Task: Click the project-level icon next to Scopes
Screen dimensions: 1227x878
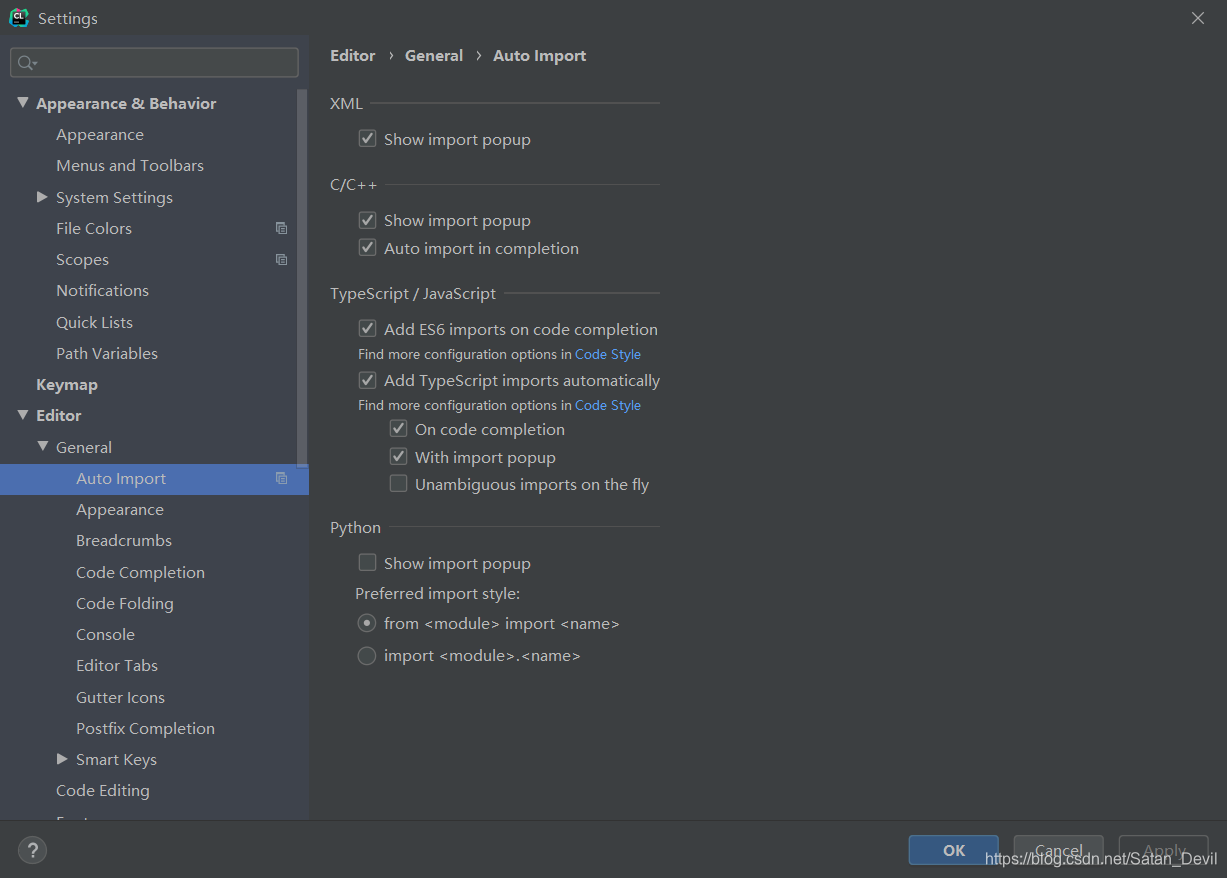Action: pyautogui.click(x=282, y=260)
